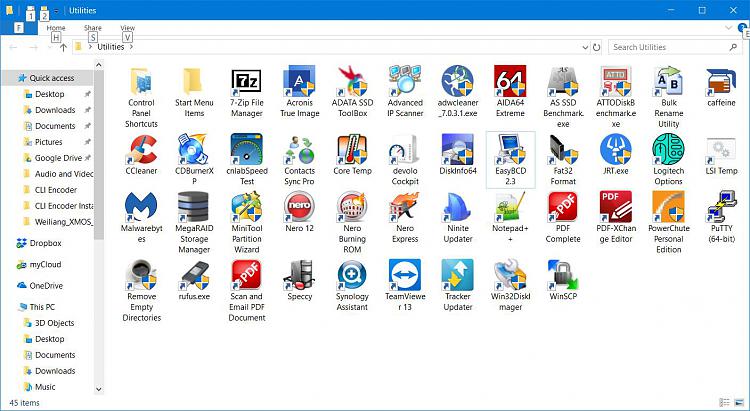
Task: Select the caffeine shortcut
Action: [x=721, y=82]
